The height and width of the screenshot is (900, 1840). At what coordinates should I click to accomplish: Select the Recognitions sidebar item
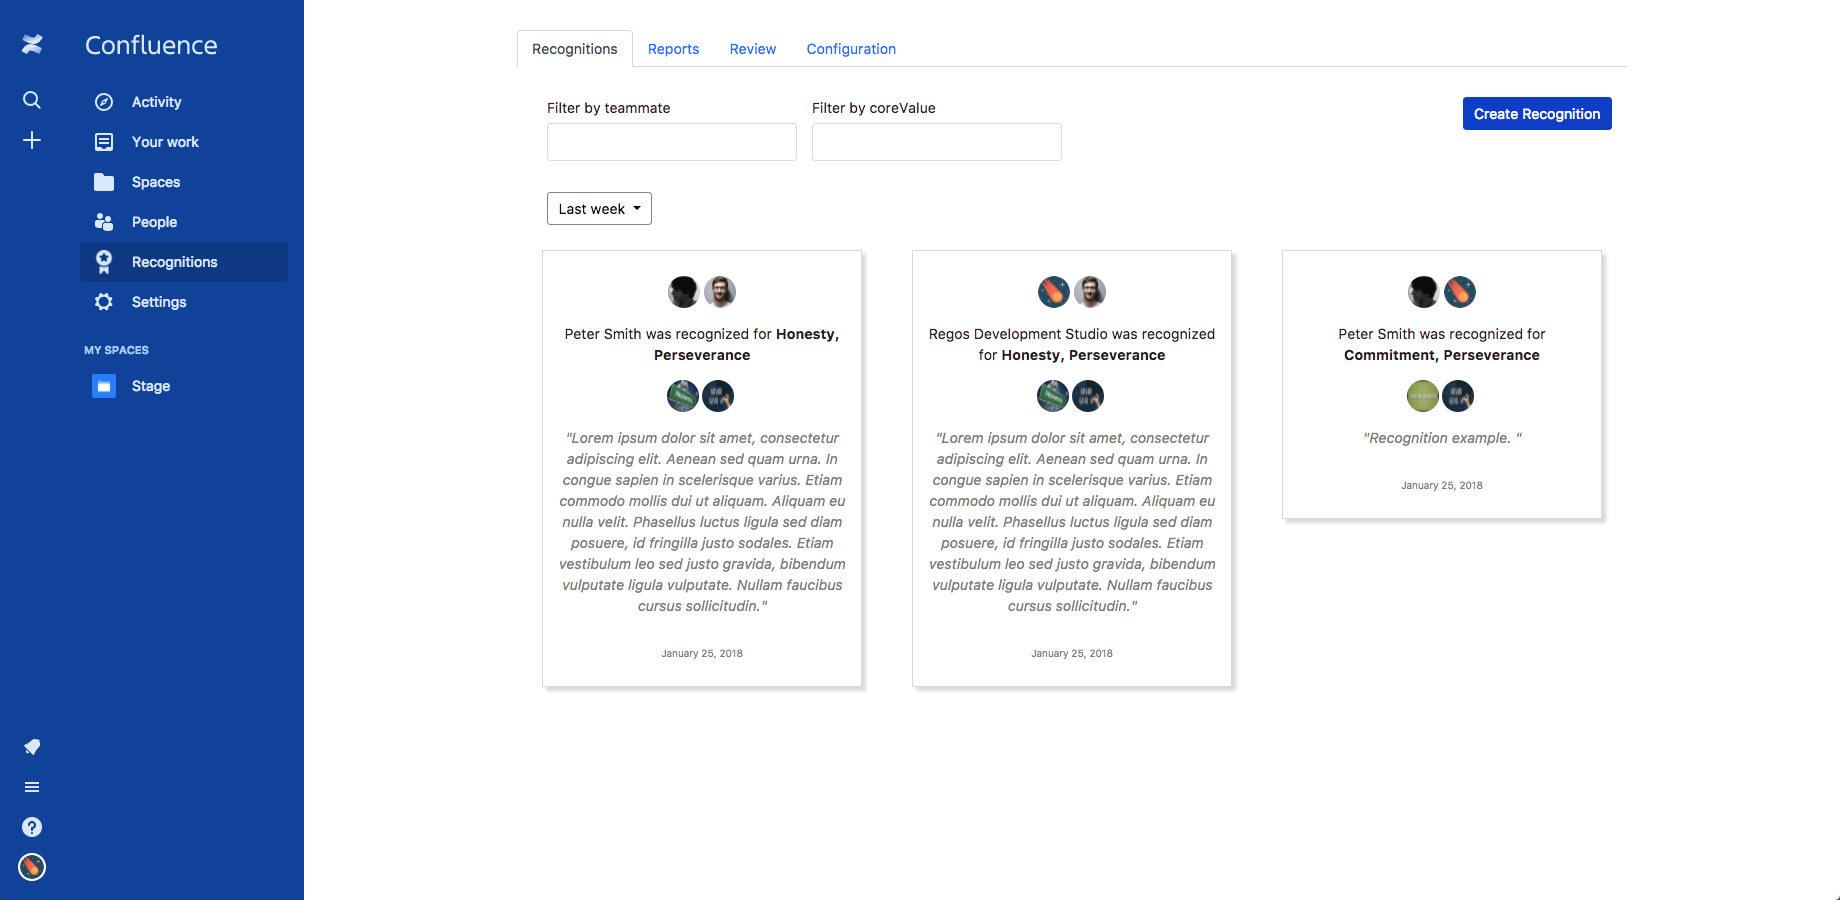click(174, 261)
